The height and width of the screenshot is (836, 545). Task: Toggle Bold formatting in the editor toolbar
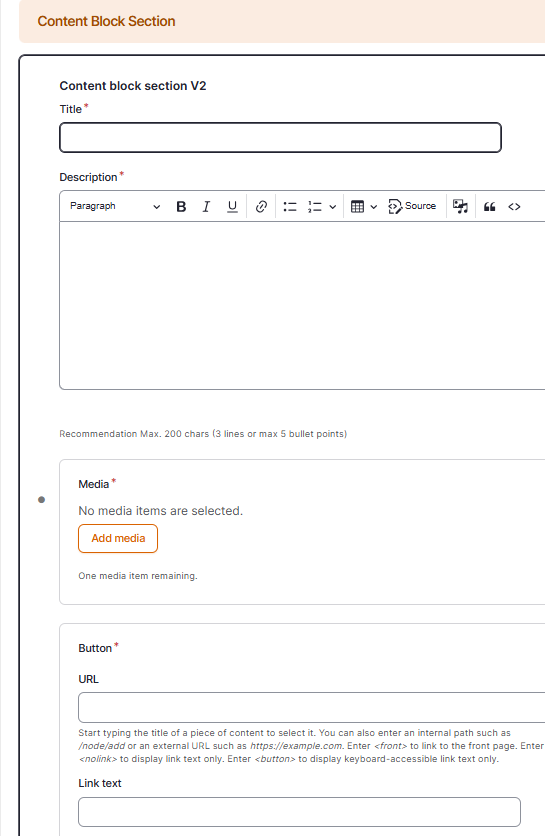pyautogui.click(x=181, y=206)
